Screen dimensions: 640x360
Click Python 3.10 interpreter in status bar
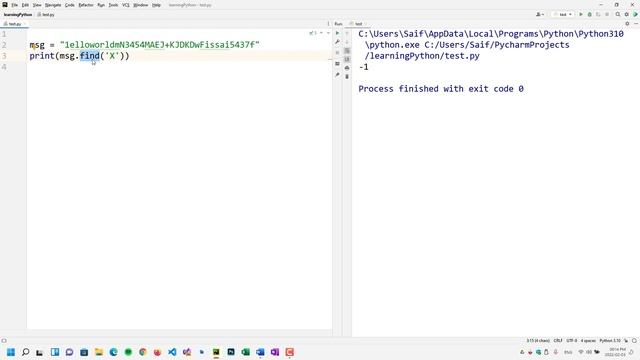pyautogui.click(x=610, y=340)
